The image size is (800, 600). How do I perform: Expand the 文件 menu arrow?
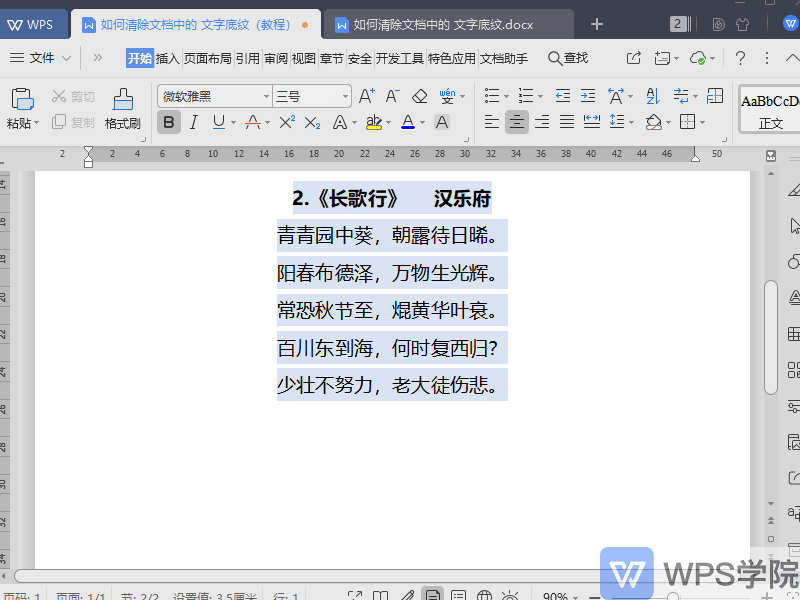coord(66,58)
